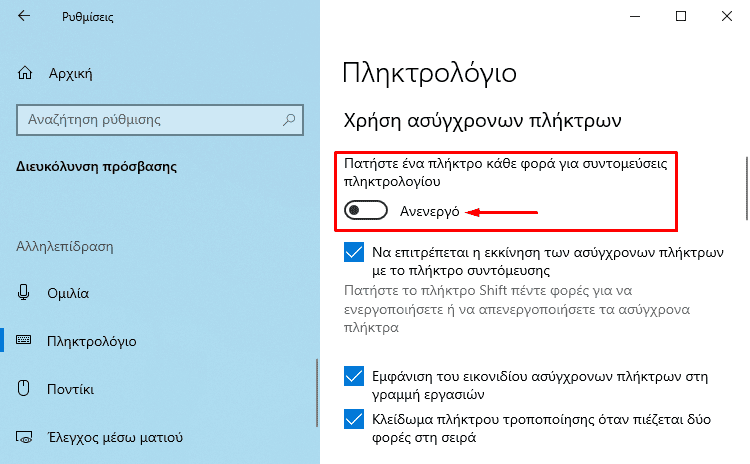Click the search magnifier icon
The image size is (750, 464).
coord(289,120)
